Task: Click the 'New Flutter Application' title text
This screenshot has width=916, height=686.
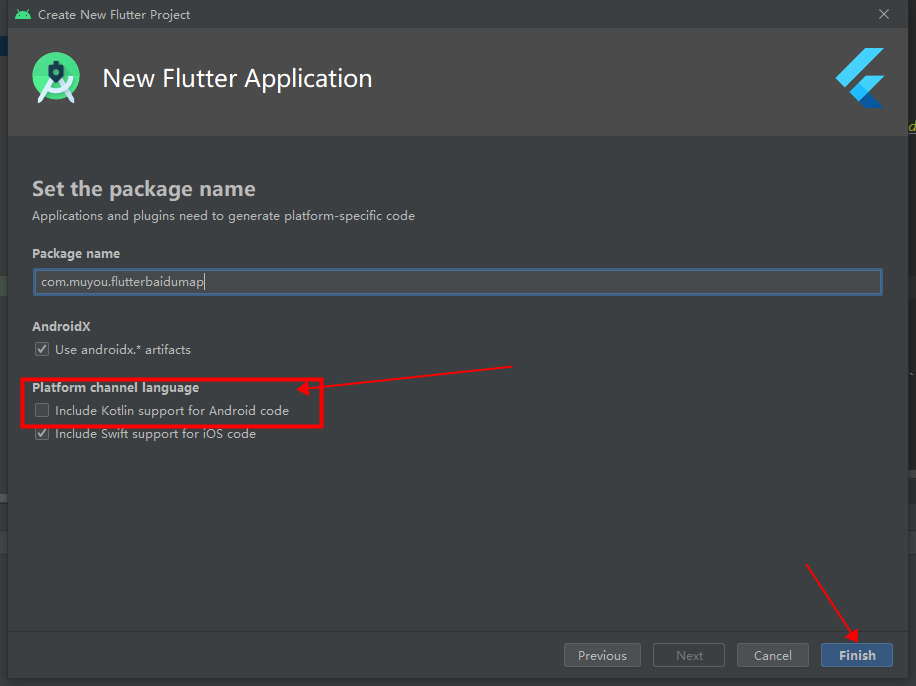Action: point(237,78)
